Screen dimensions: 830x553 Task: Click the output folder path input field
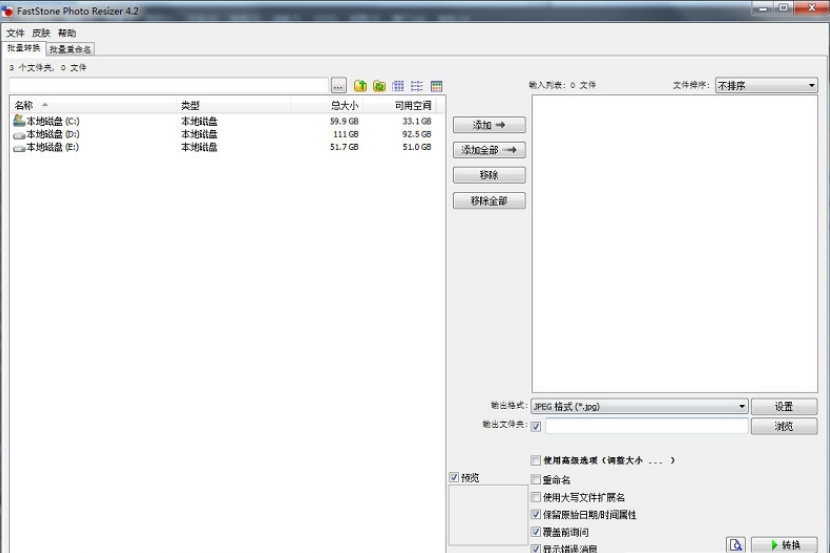(647, 426)
